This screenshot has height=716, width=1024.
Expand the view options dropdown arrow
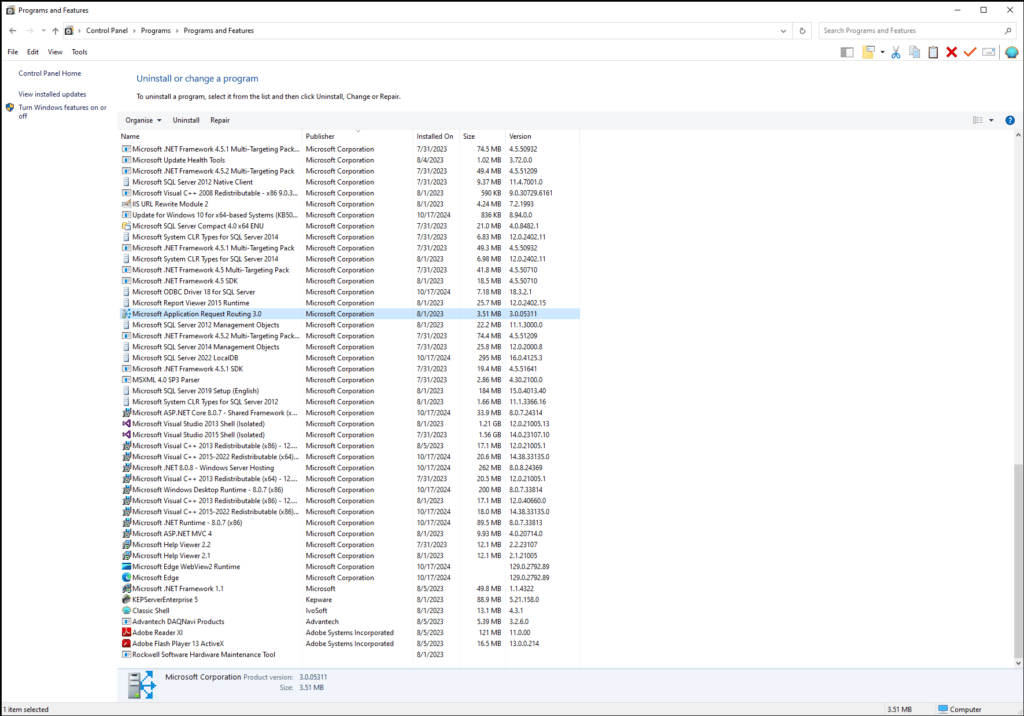click(x=991, y=120)
